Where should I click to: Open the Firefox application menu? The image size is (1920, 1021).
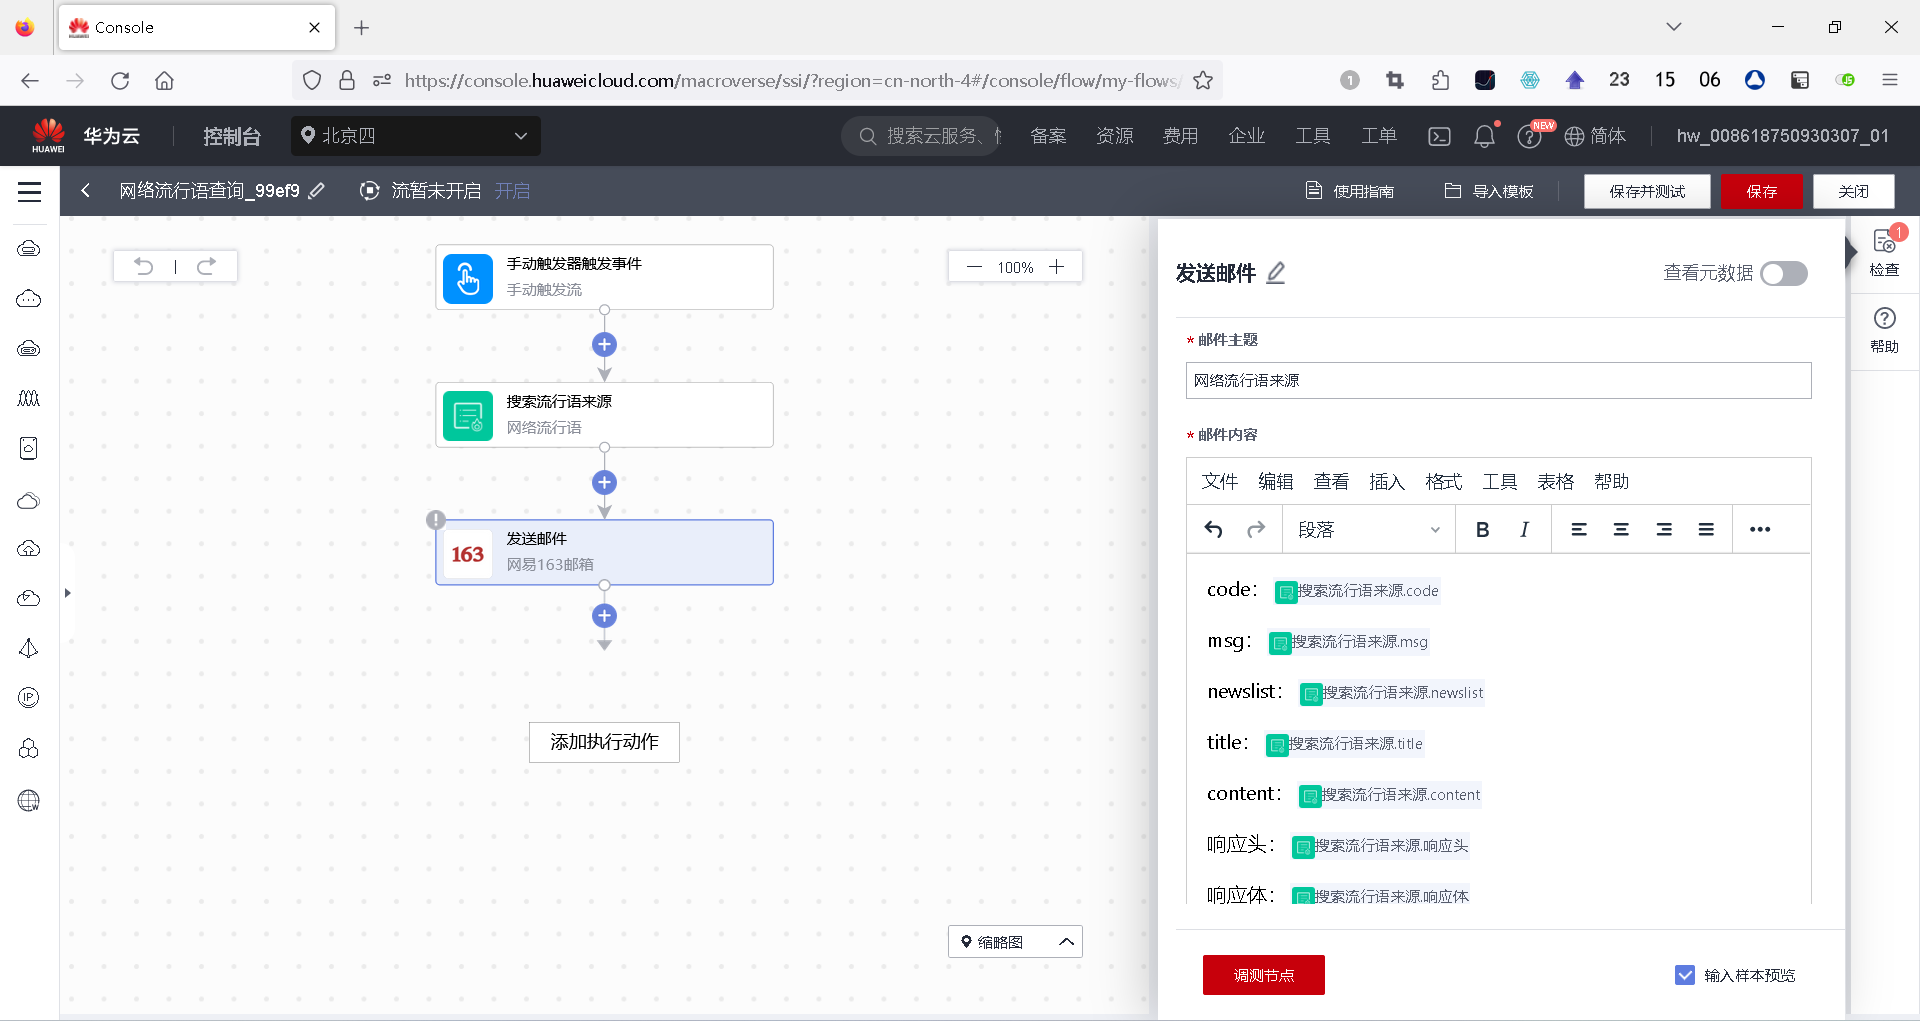1890,80
